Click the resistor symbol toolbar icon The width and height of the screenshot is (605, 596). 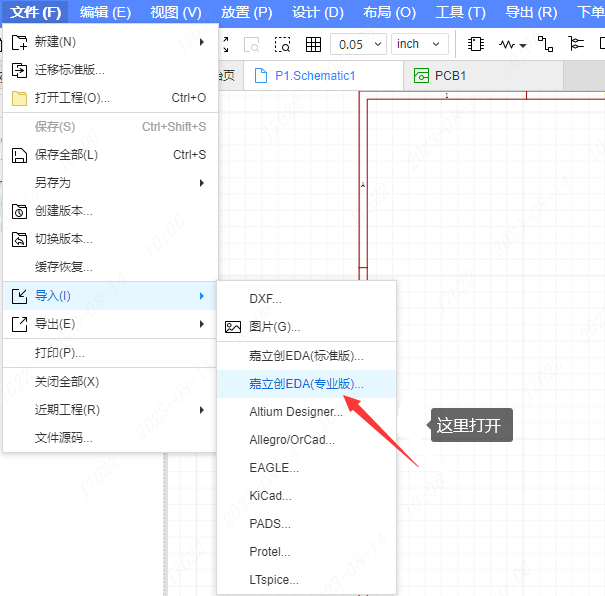pos(507,45)
